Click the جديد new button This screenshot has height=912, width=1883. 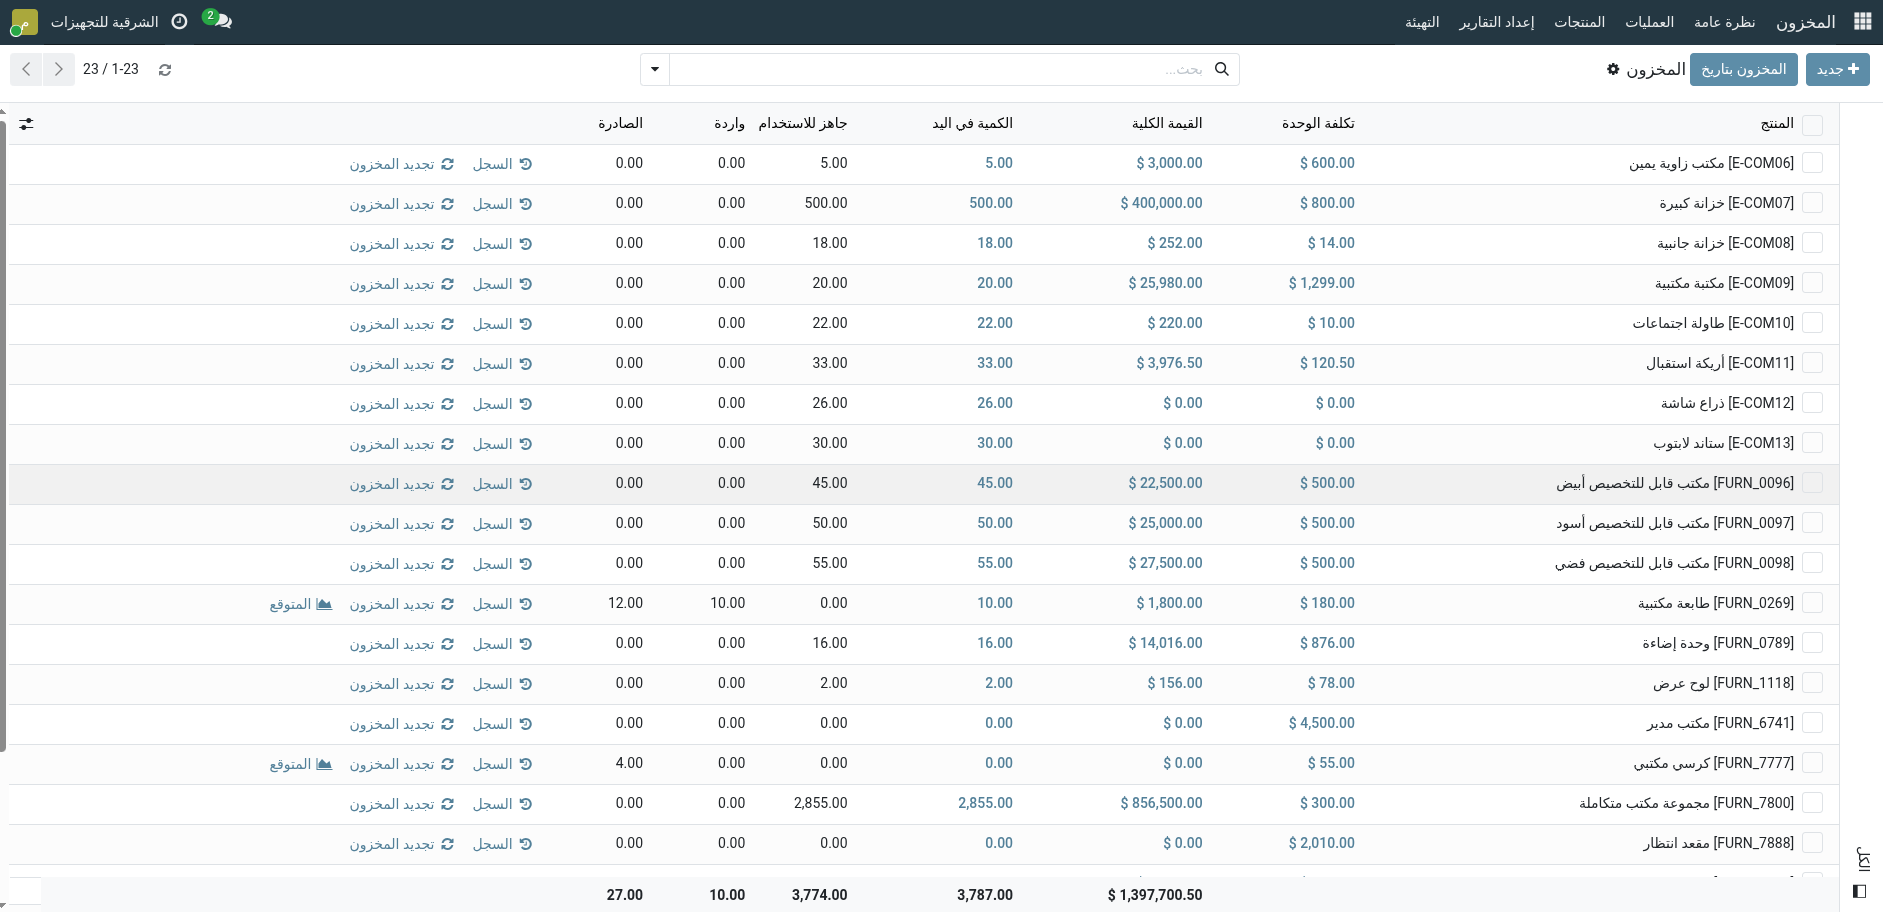[x=1837, y=69]
